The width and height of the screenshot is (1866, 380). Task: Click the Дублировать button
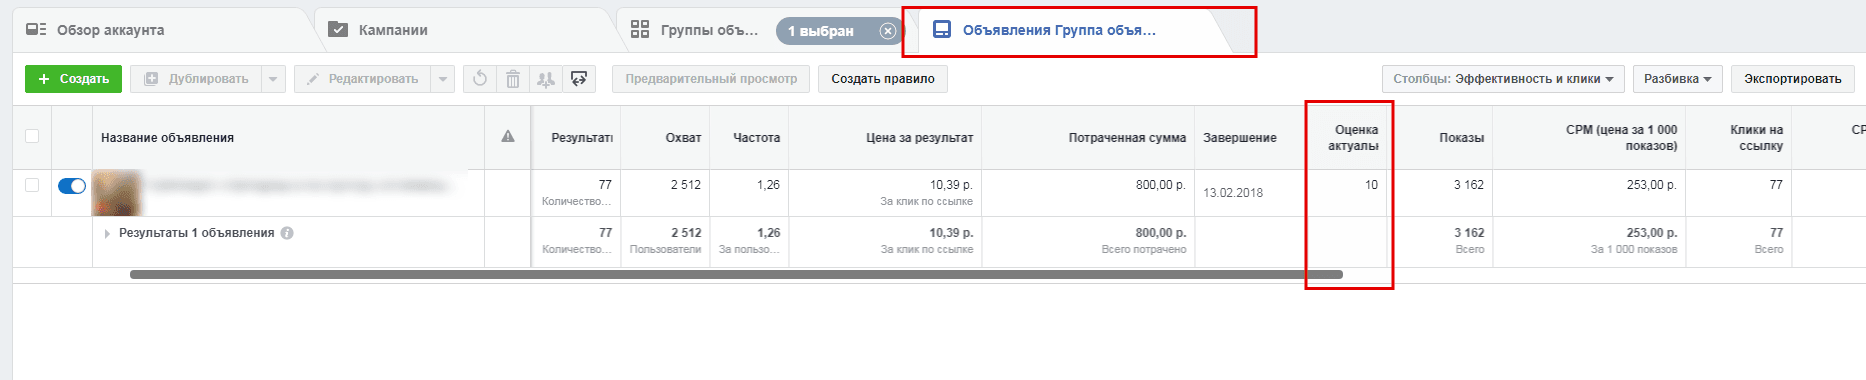(197, 79)
